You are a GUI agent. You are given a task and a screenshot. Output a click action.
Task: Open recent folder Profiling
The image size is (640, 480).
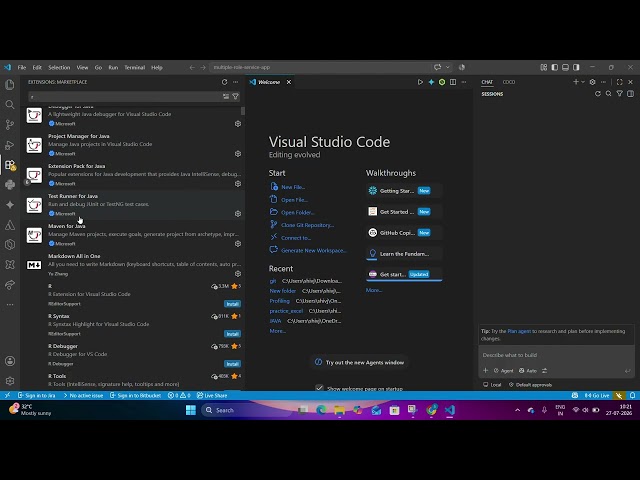[x=280, y=301]
